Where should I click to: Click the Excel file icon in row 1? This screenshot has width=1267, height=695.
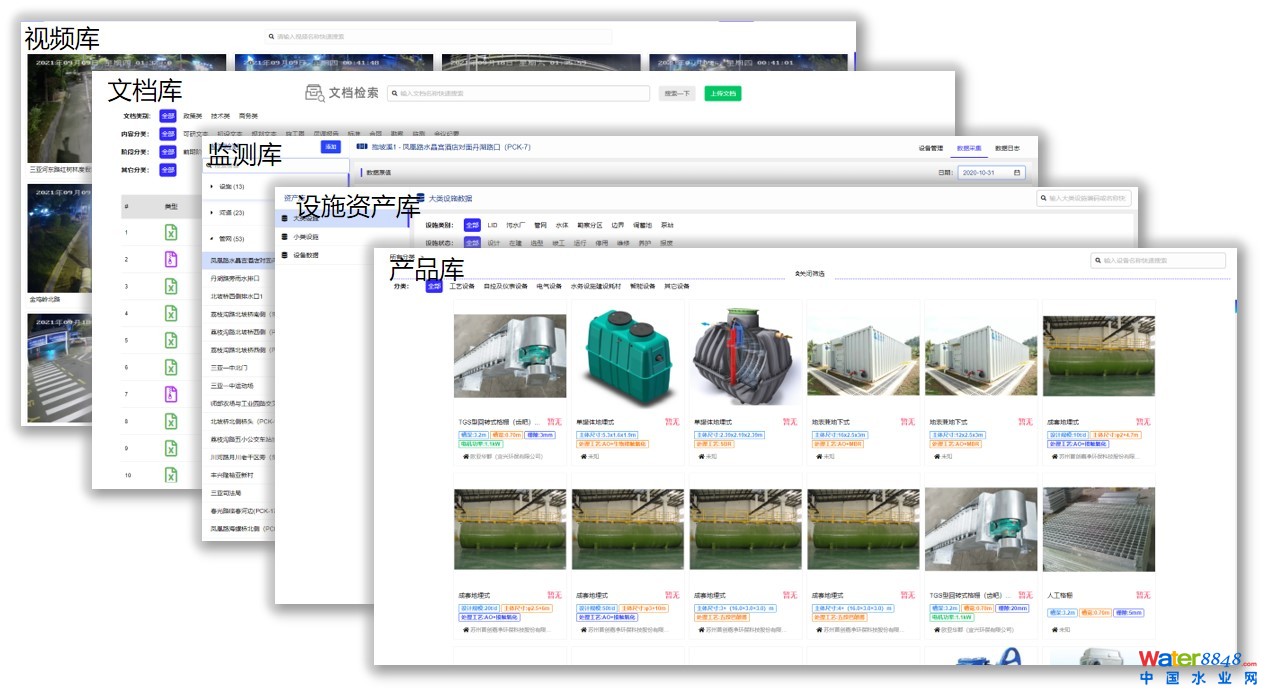(171, 233)
